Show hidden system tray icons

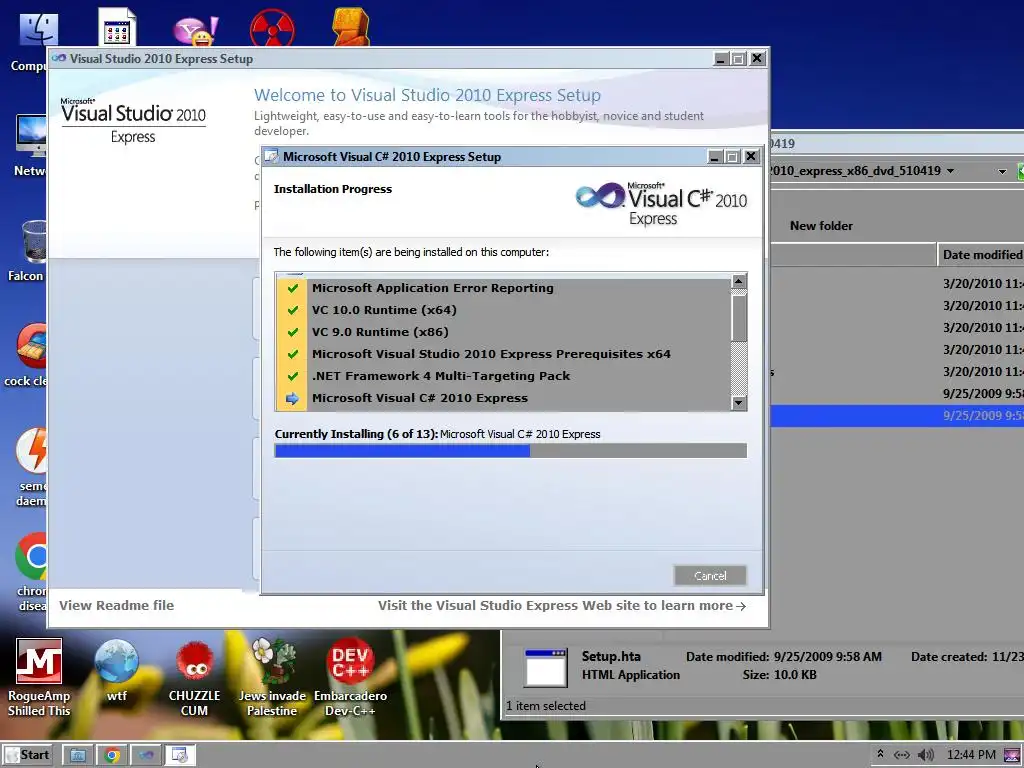(x=880, y=754)
